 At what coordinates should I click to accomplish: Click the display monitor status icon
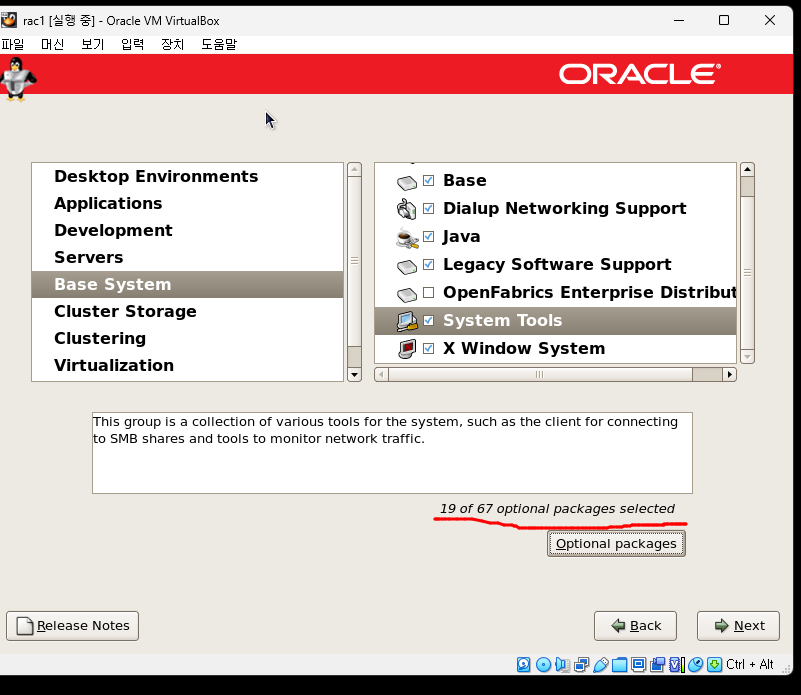639,664
